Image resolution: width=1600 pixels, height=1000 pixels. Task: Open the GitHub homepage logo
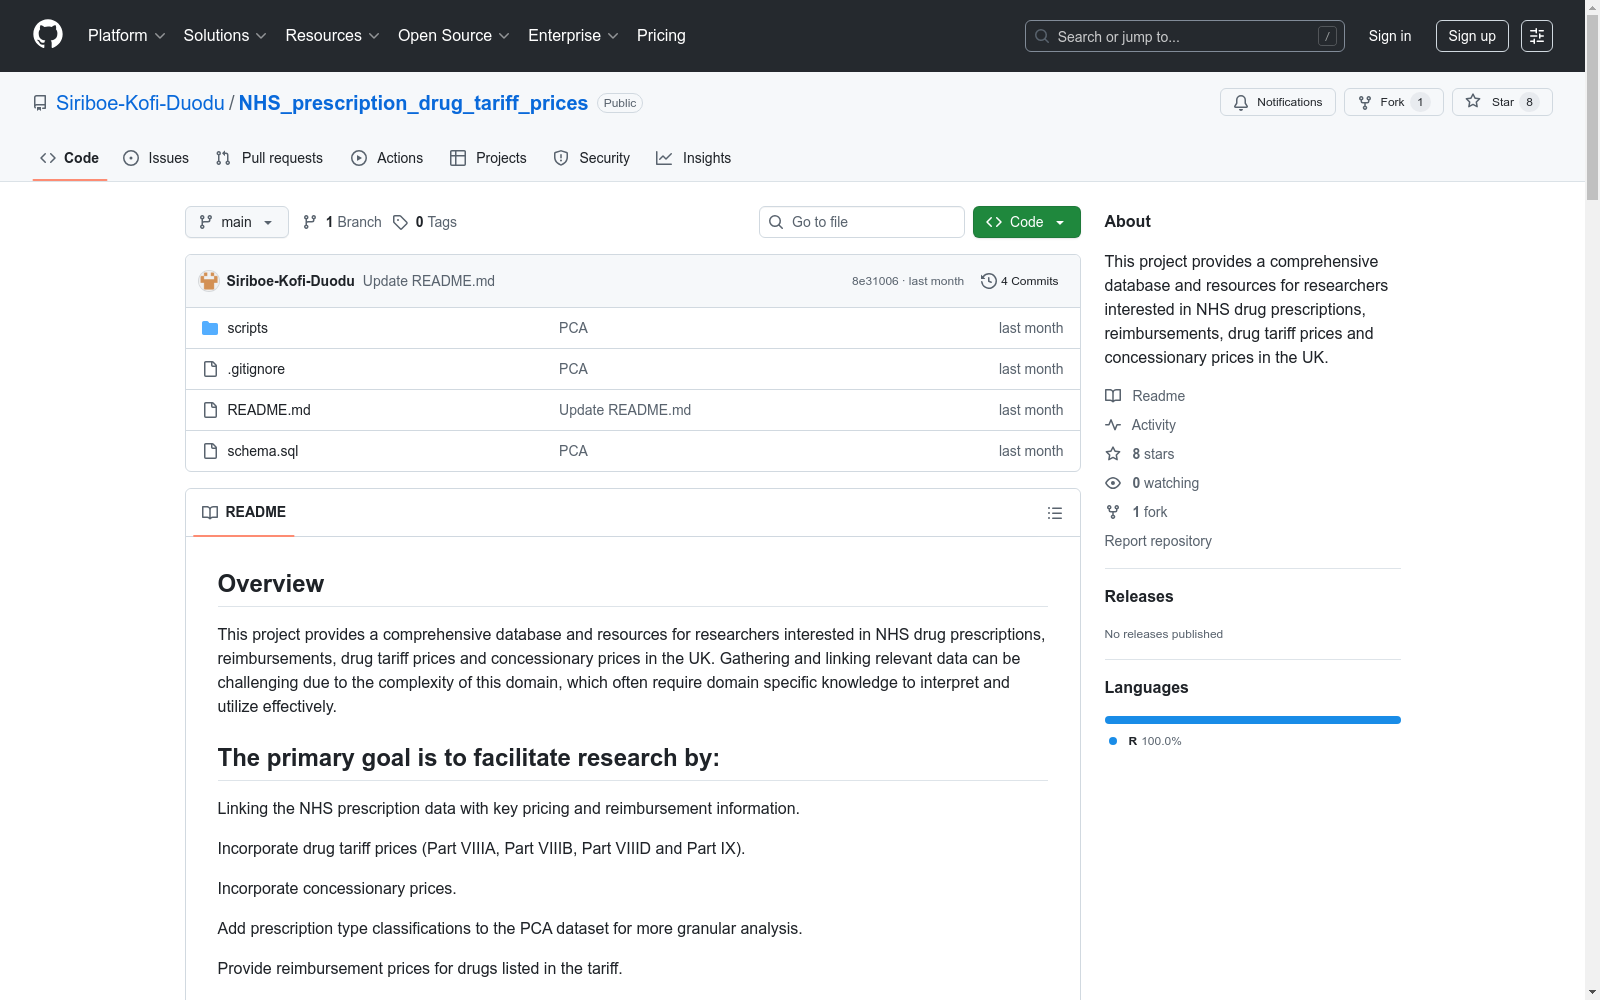click(48, 35)
